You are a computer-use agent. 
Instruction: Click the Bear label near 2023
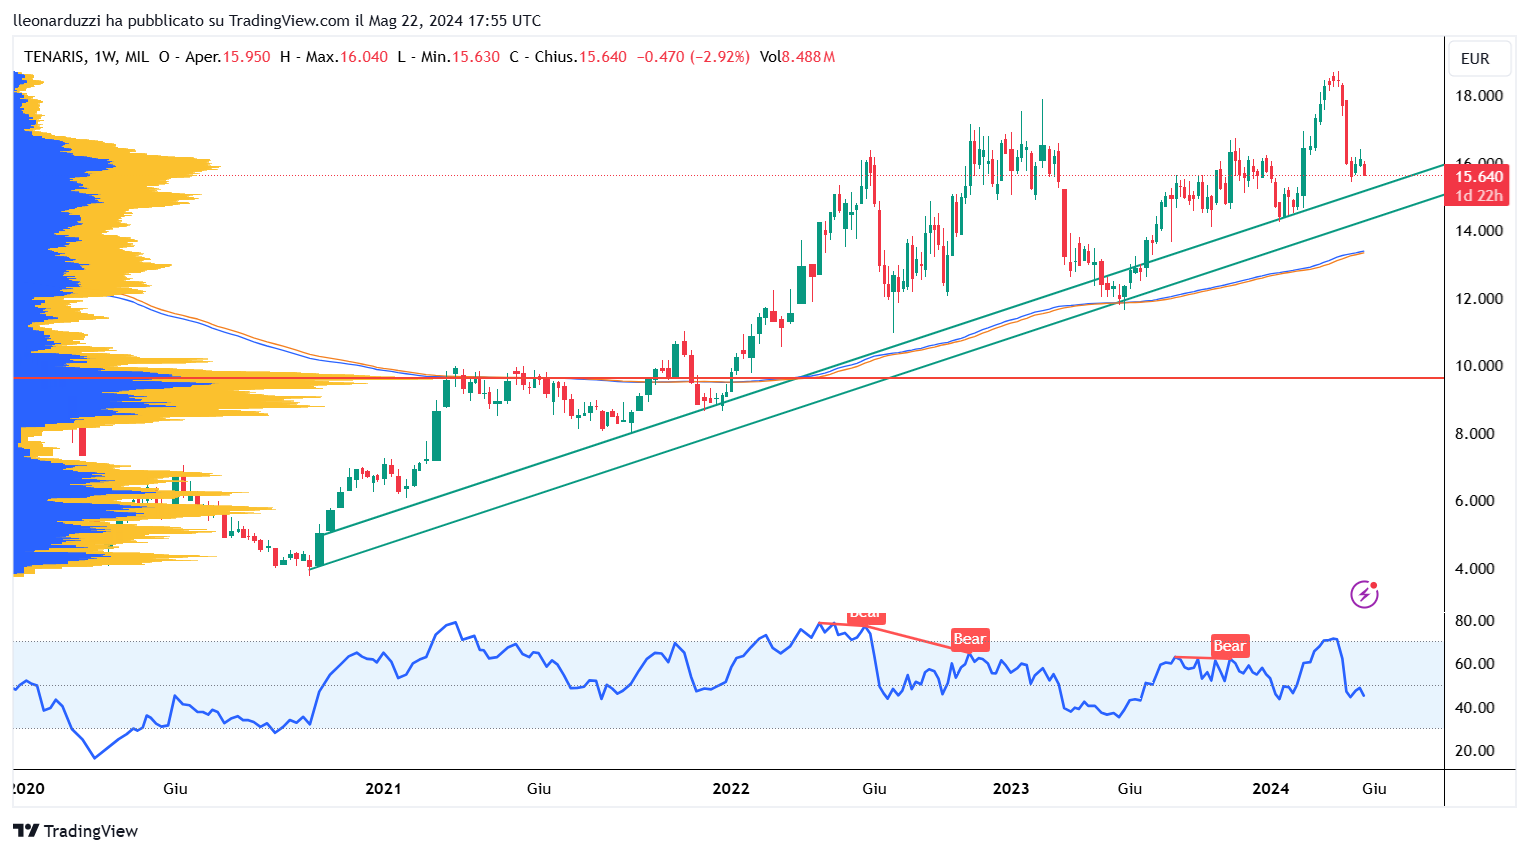click(x=969, y=639)
